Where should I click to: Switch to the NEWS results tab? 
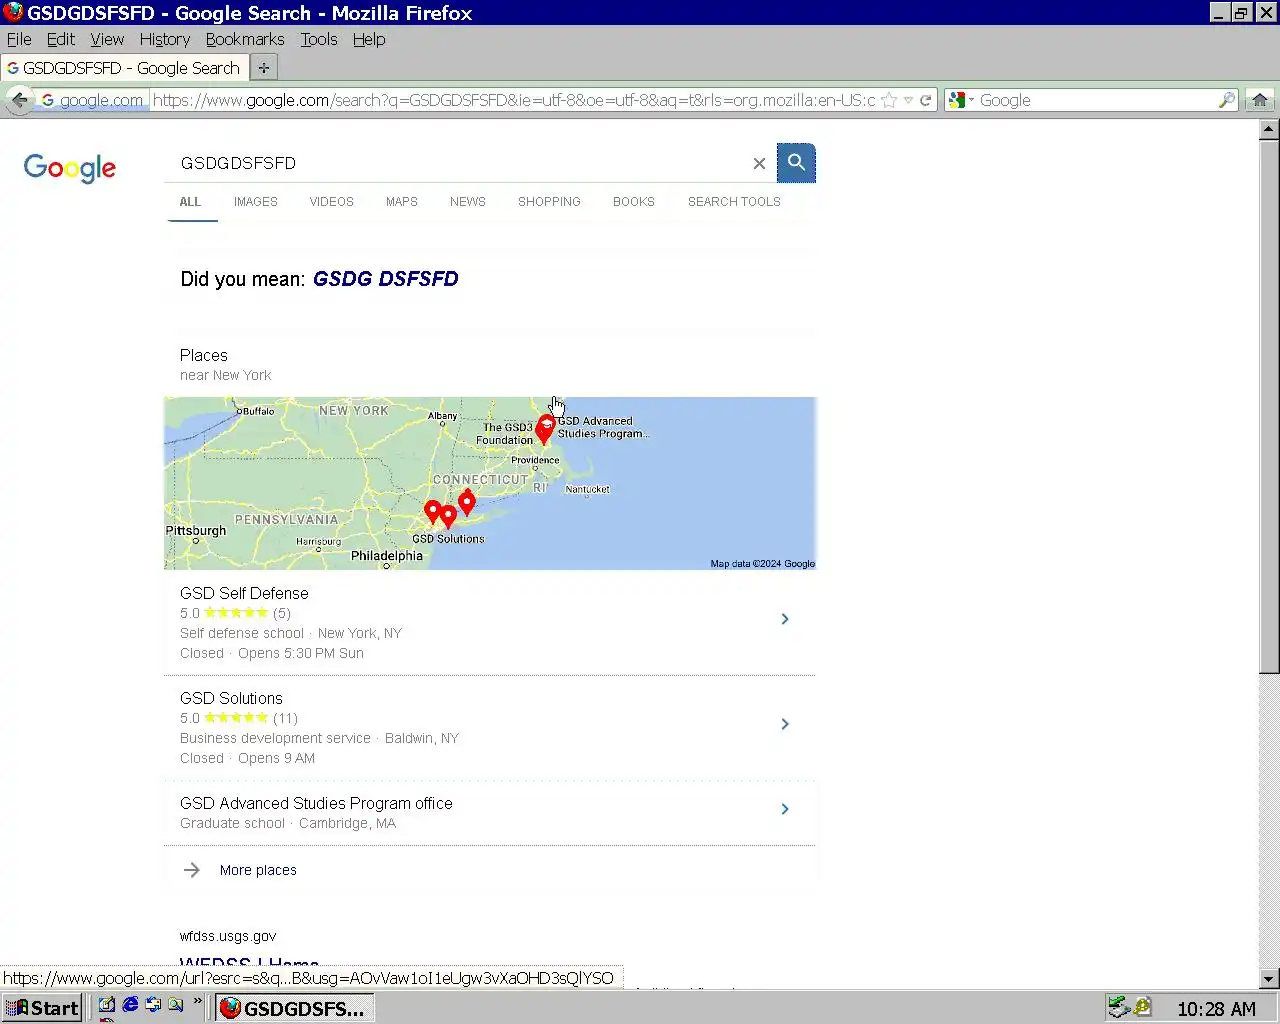[x=468, y=202]
